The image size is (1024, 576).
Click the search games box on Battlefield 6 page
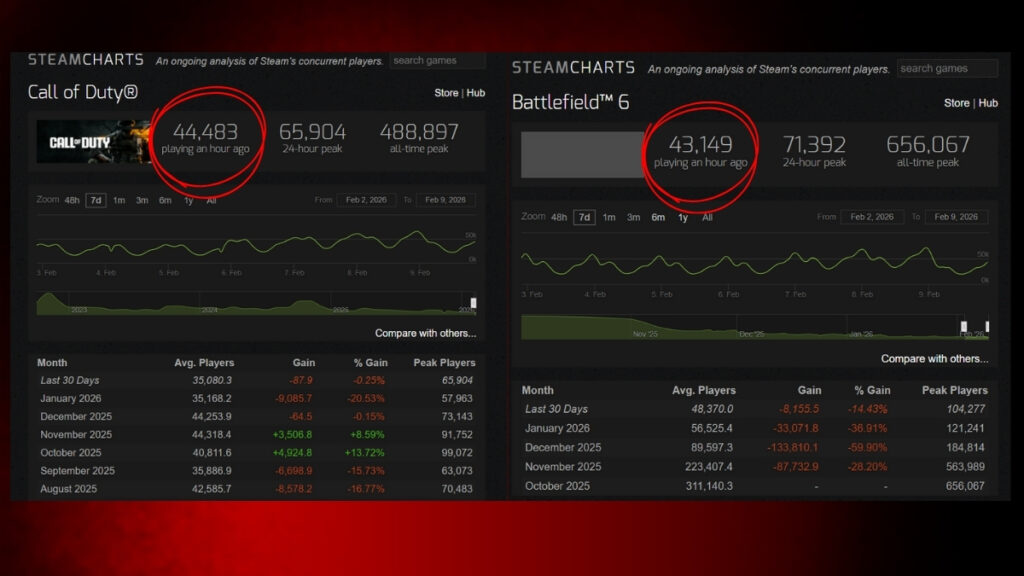tap(947, 67)
